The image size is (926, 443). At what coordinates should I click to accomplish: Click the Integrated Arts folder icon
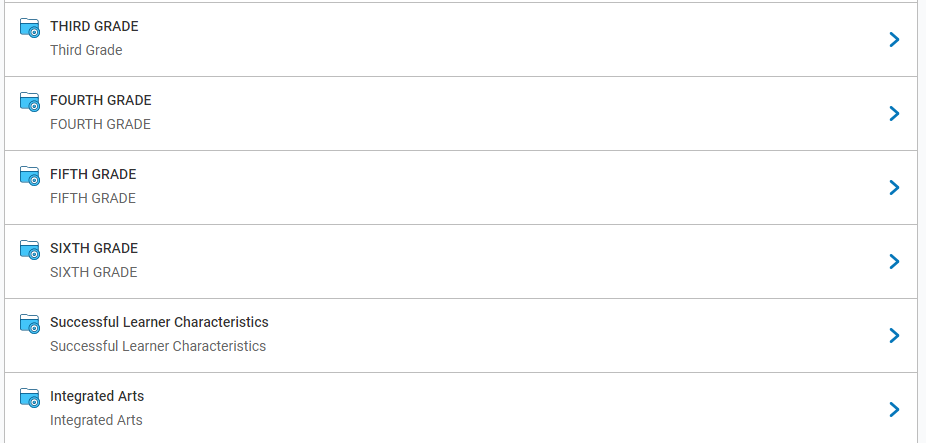30,398
